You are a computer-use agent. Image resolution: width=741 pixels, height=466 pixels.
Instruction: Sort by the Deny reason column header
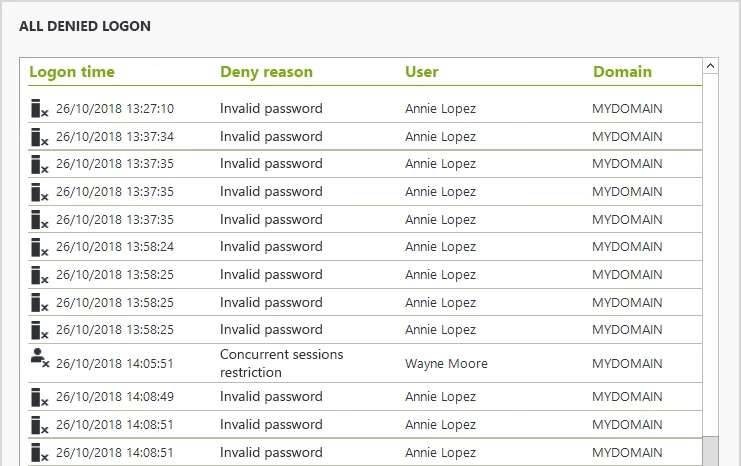click(x=266, y=72)
